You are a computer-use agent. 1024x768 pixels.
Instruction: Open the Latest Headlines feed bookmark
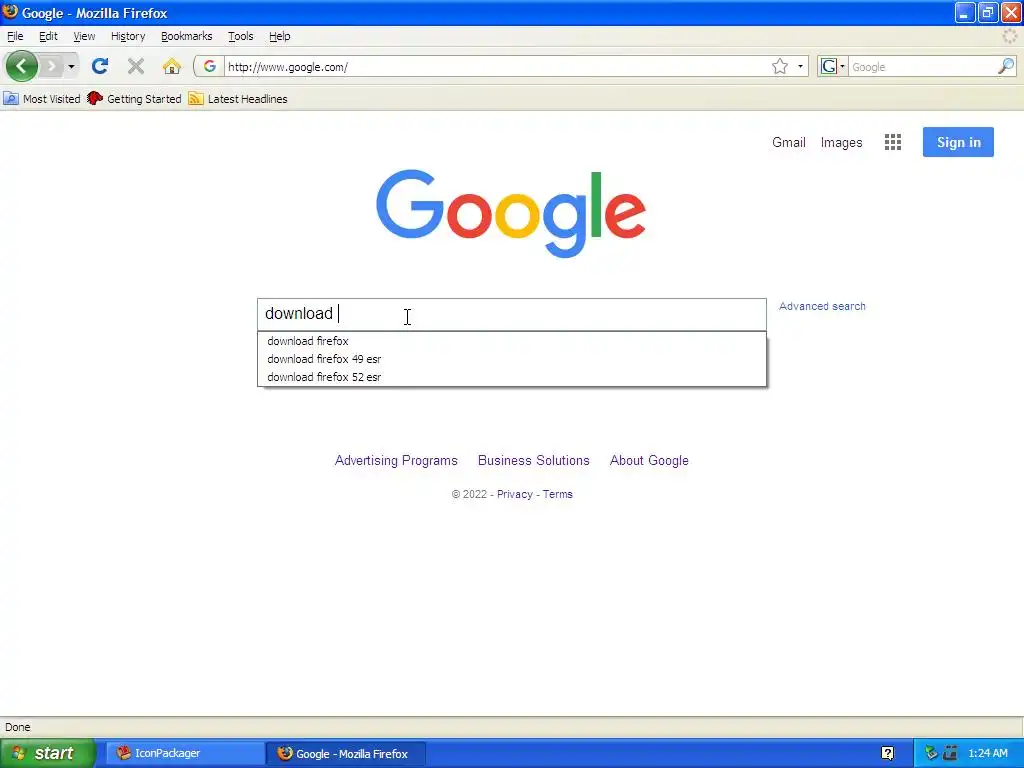coord(238,99)
